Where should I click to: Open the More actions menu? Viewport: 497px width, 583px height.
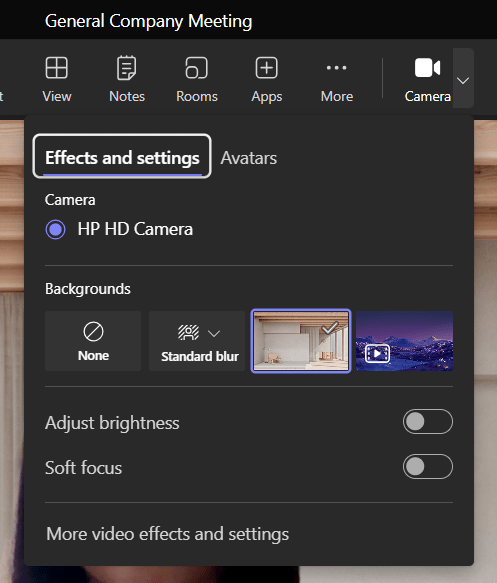337,79
